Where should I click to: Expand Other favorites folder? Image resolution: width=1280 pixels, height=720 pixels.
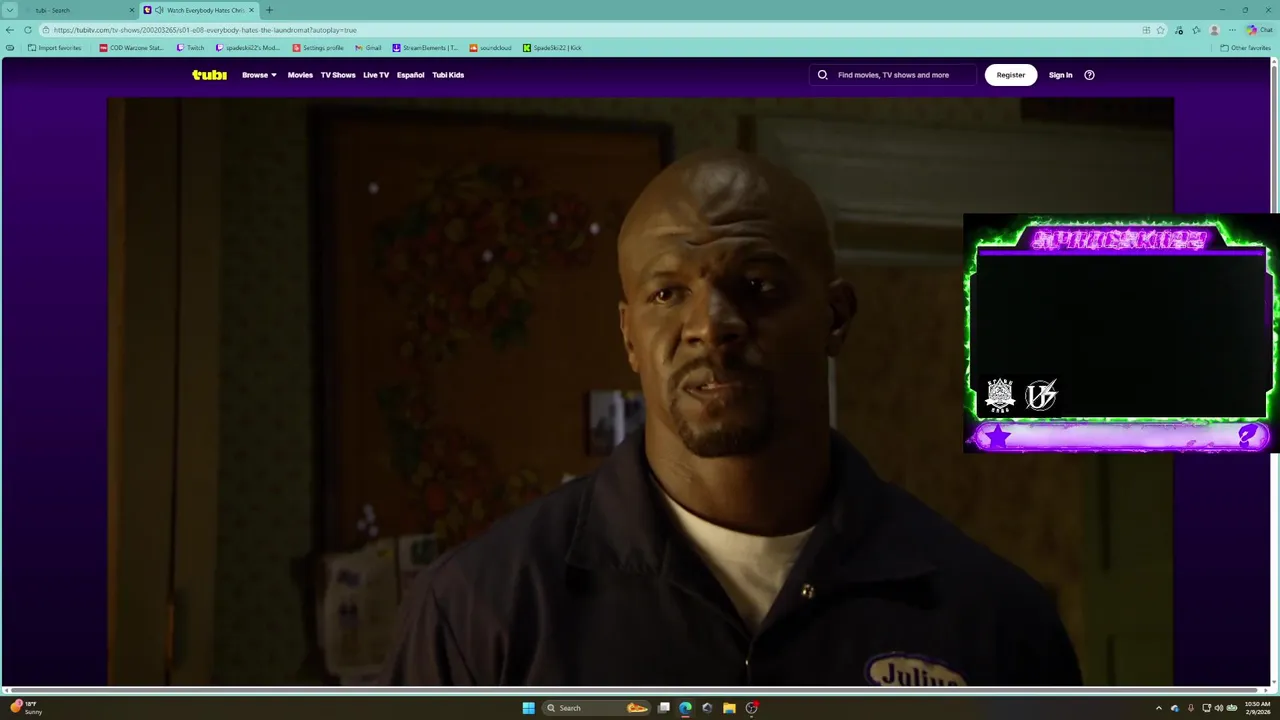pyautogui.click(x=1245, y=48)
